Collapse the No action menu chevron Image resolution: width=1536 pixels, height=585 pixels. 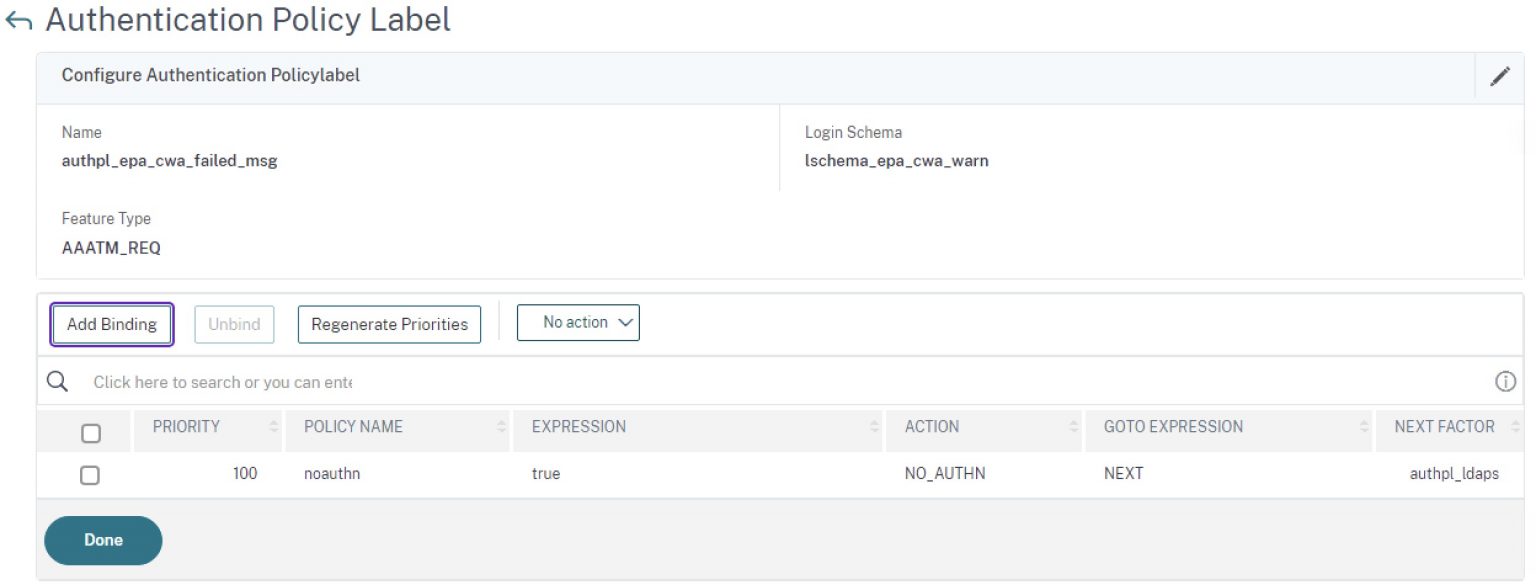[625, 322]
